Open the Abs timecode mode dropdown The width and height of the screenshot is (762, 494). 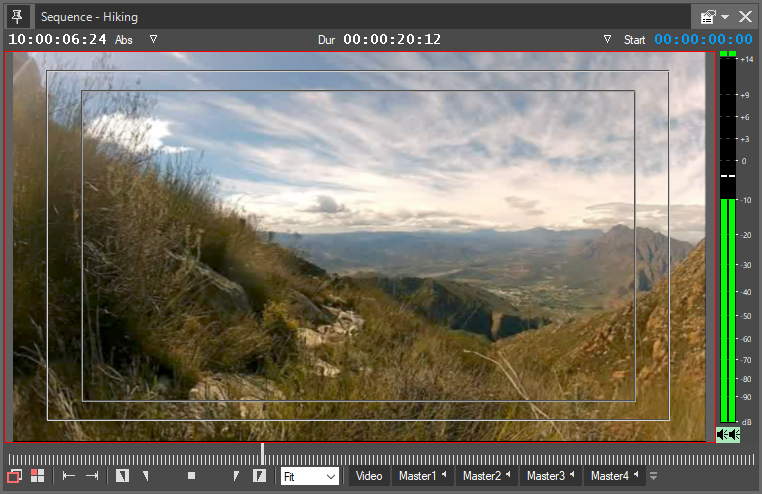pyautogui.click(x=153, y=40)
